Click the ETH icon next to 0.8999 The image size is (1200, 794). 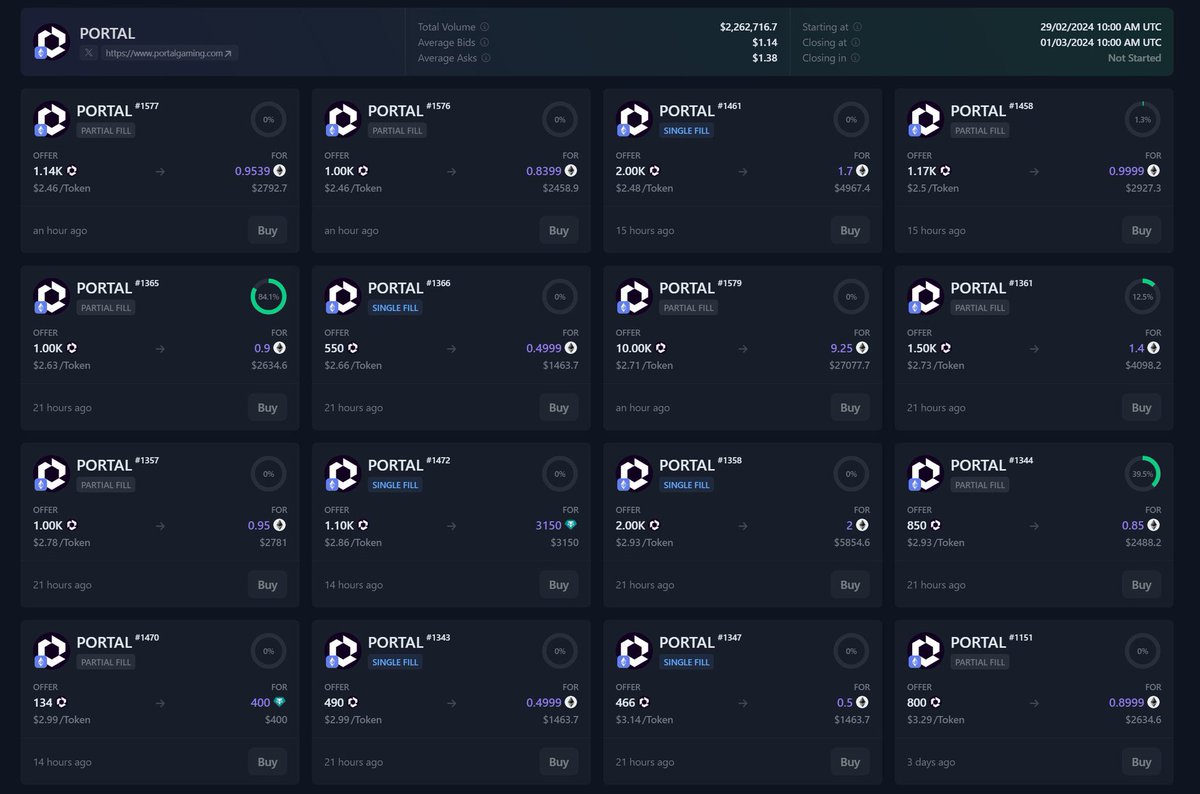point(1154,702)
